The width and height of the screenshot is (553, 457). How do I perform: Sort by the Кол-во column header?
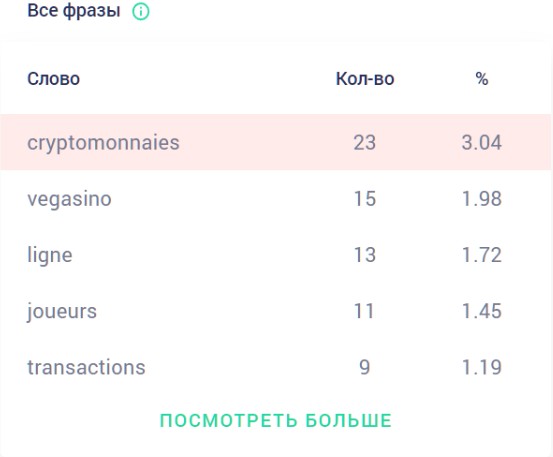[x=365, y=79]
